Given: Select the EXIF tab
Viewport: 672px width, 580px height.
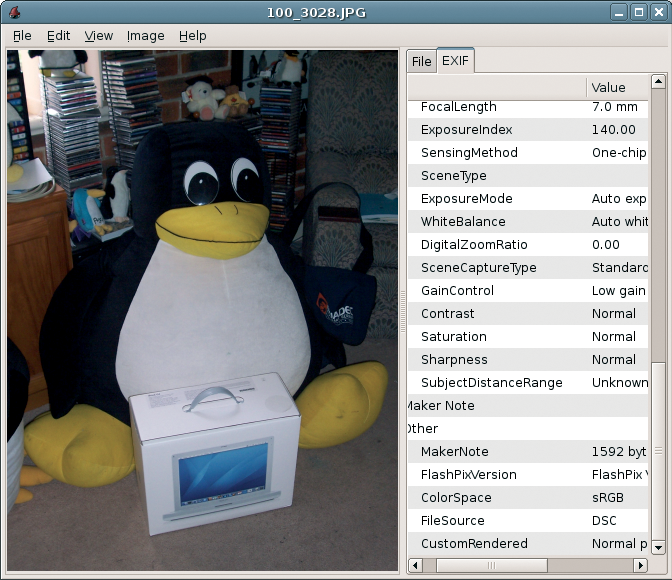Looking at the screenshot, I should 455,60.
